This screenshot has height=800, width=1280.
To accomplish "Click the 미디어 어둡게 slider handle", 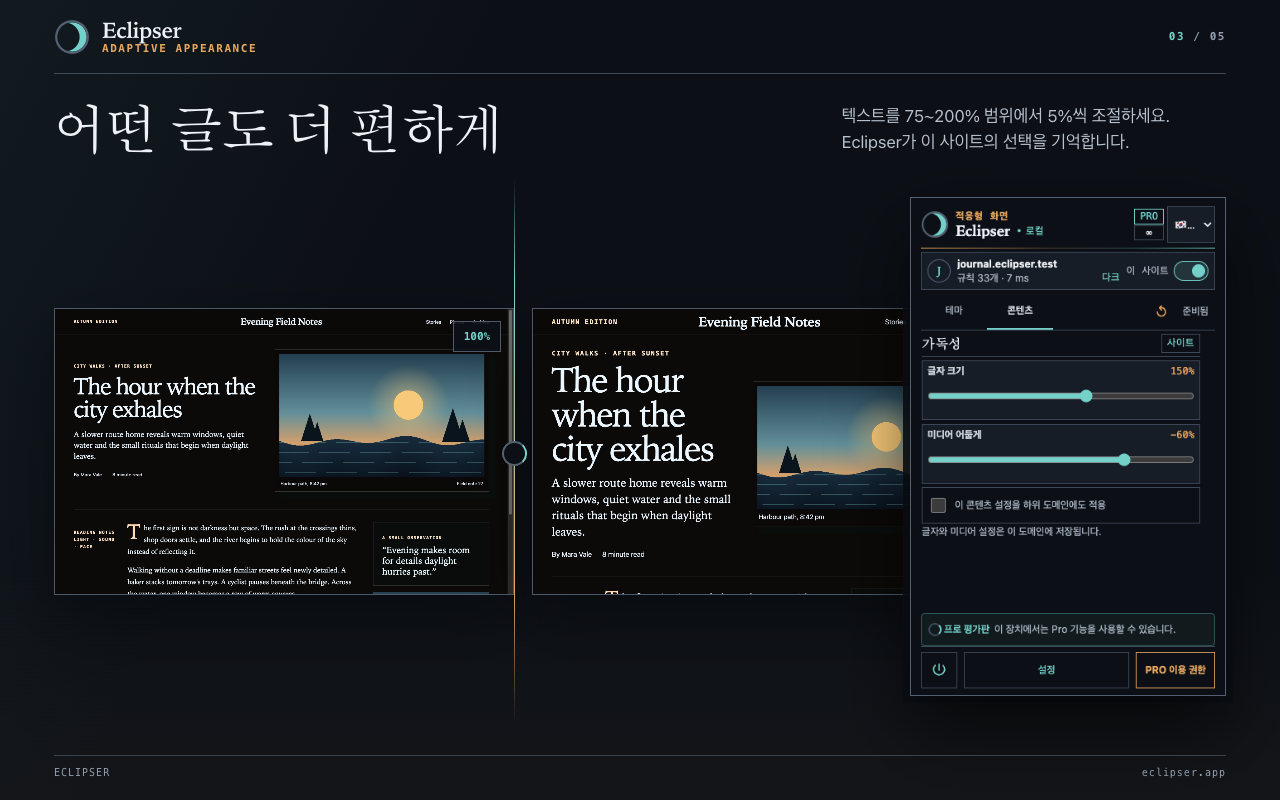I will (1124, 460).
